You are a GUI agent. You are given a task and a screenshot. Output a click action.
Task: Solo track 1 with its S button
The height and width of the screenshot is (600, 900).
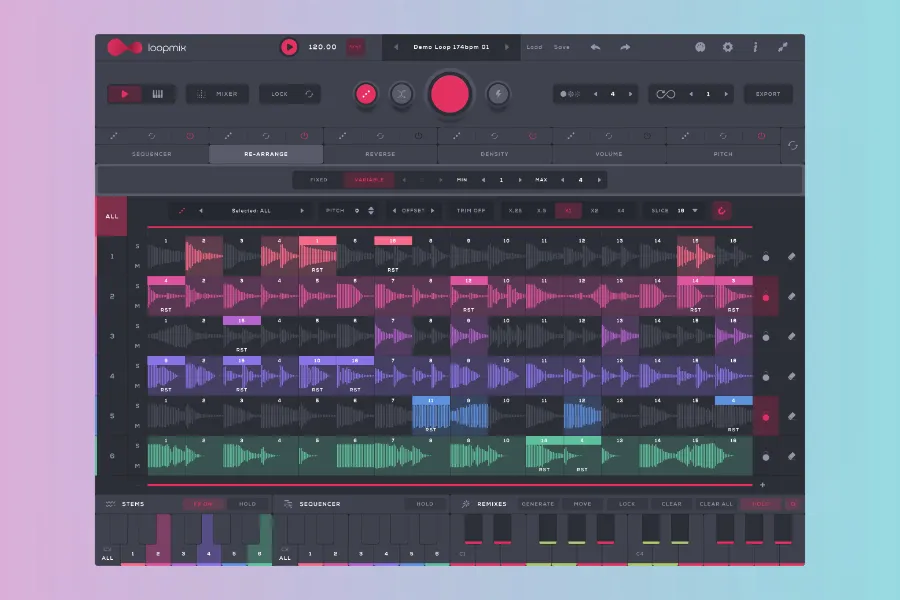click(x=139, y=246)
